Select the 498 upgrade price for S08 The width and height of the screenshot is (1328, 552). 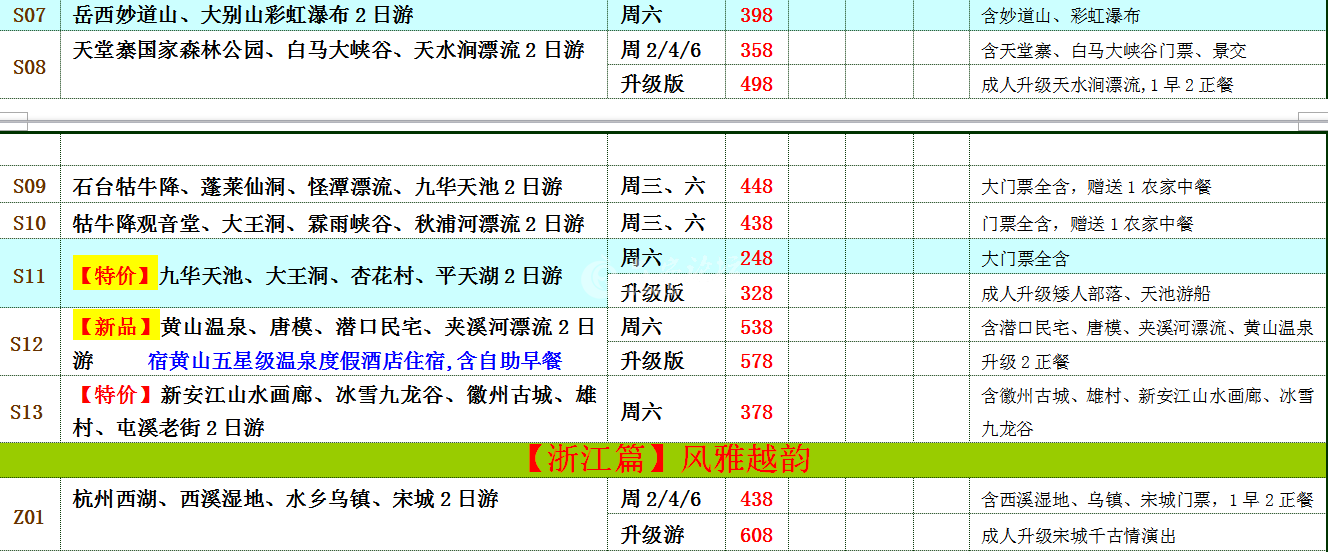click(756, 84)
